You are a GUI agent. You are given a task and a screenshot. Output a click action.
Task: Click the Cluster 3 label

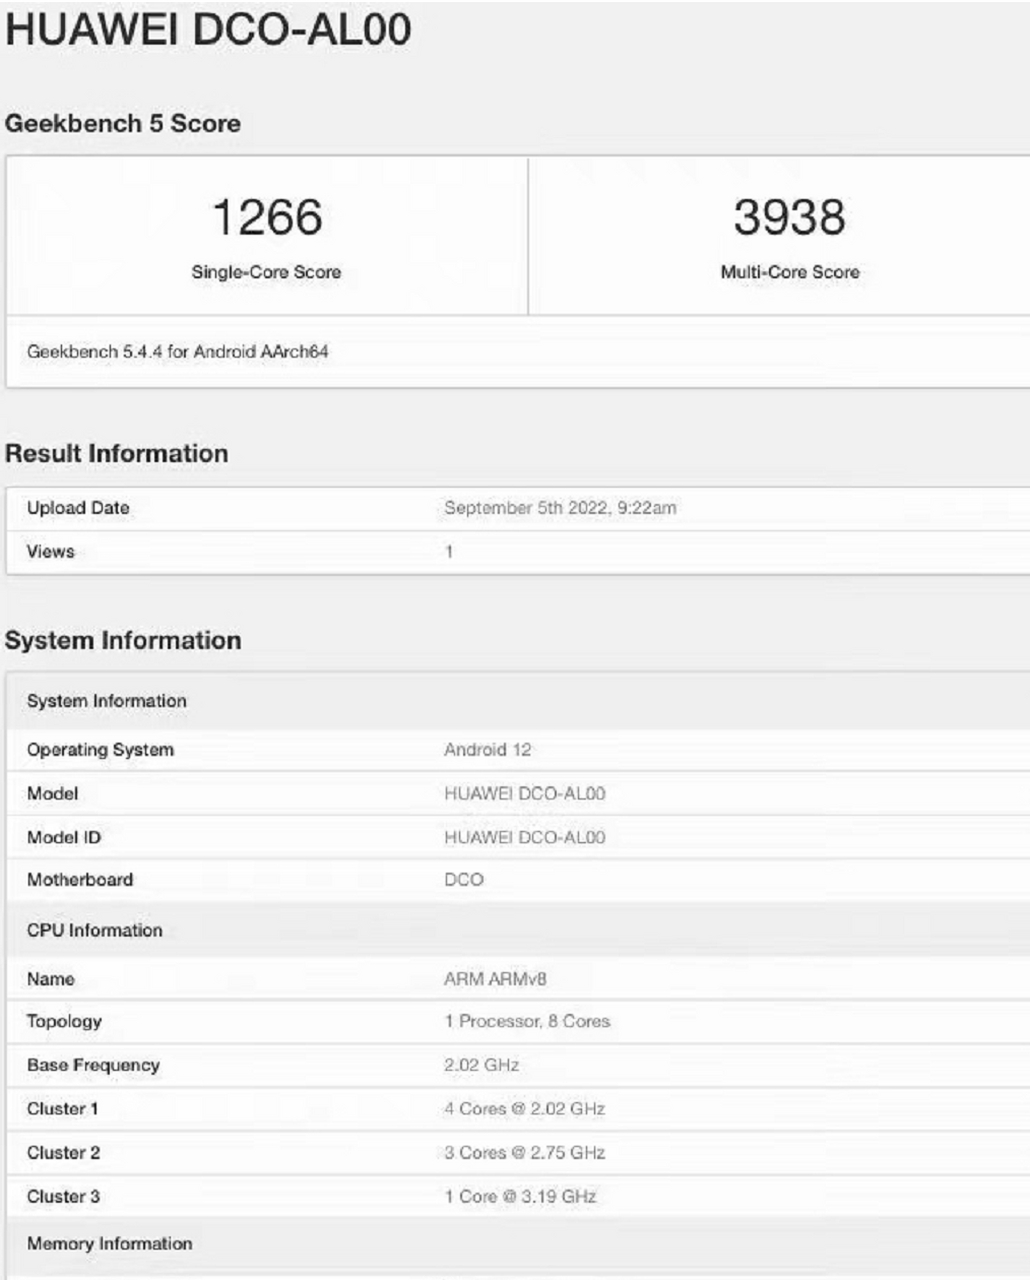[64, 1197]
